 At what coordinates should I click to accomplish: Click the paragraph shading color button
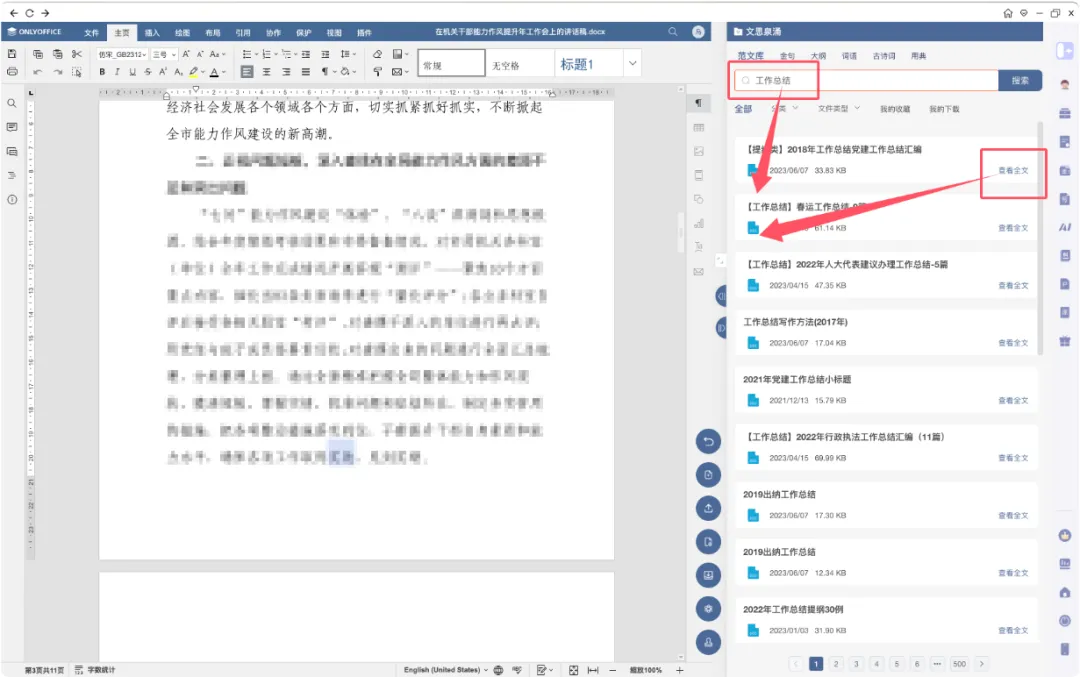[345, 72]
